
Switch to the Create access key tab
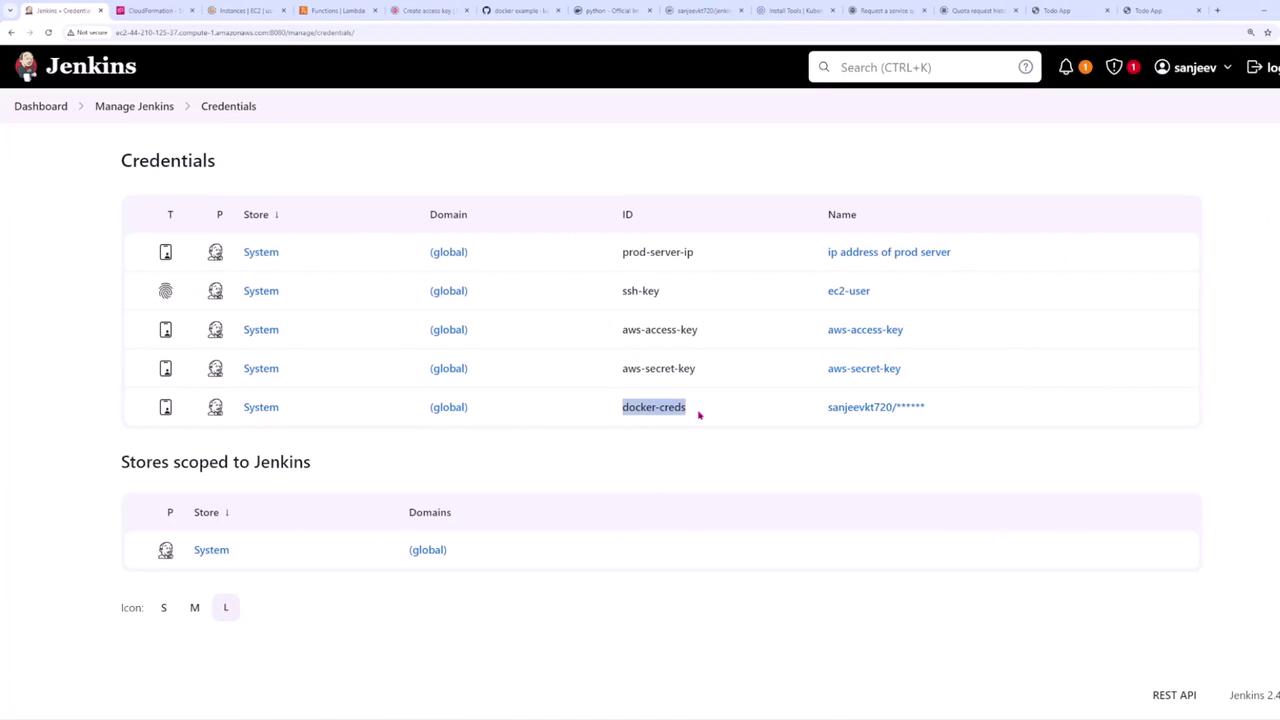(428, 10)
